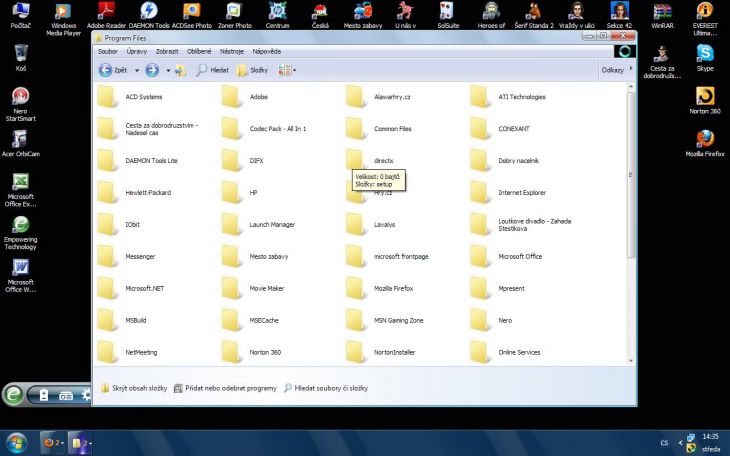
Task: Click the Nero StartSmart desktop icon
Action: (20, 104)
